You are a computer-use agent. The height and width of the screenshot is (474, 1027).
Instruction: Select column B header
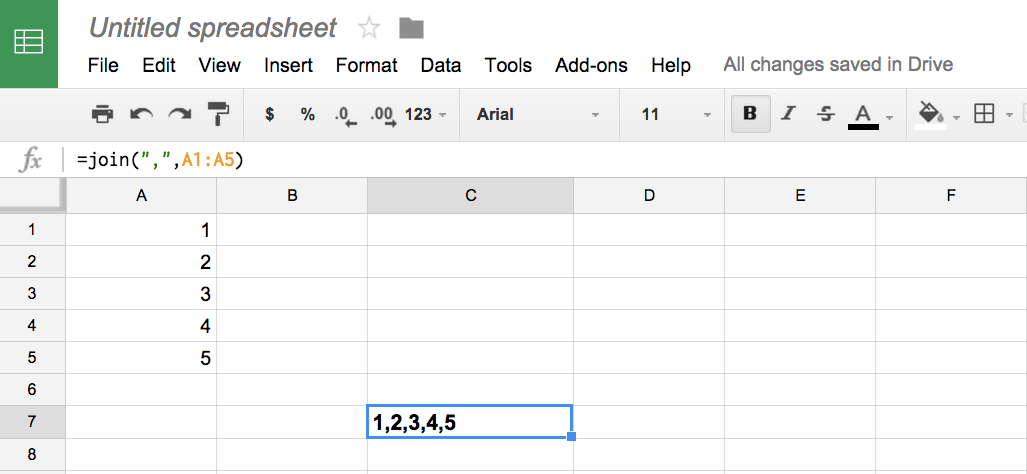coord(292,195)
